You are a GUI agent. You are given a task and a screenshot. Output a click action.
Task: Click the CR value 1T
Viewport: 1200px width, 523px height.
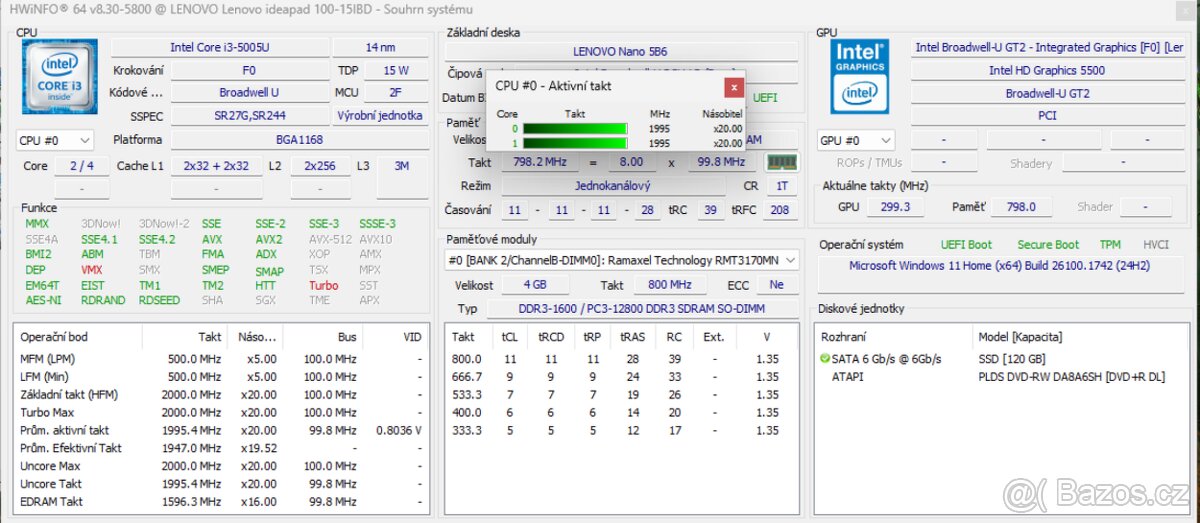click(x=780, y=186)
